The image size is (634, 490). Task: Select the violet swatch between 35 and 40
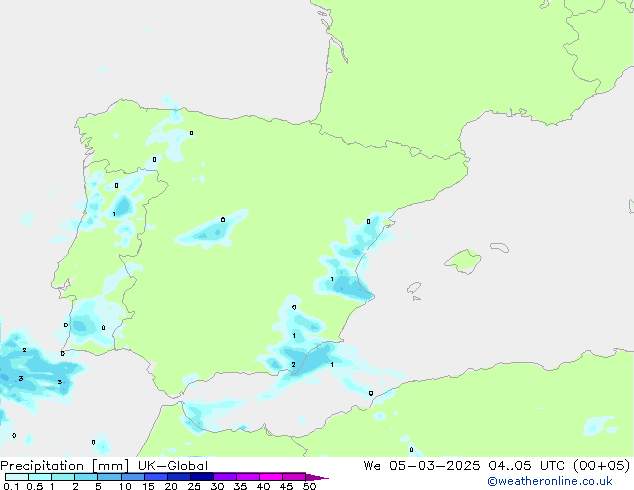[247, 477]
